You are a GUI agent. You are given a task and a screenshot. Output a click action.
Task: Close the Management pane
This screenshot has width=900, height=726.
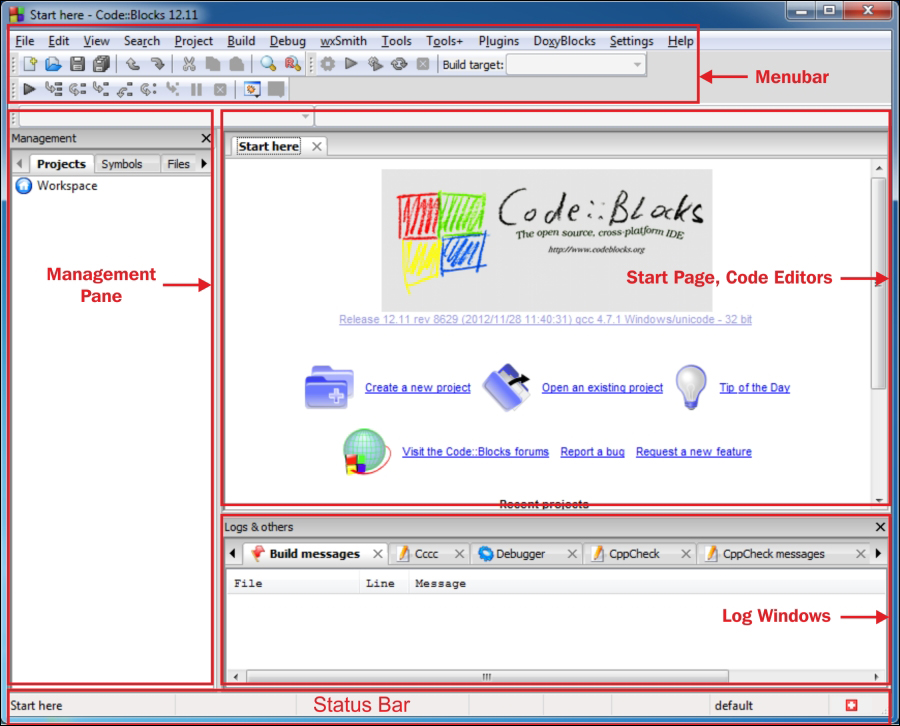(206, 138)
